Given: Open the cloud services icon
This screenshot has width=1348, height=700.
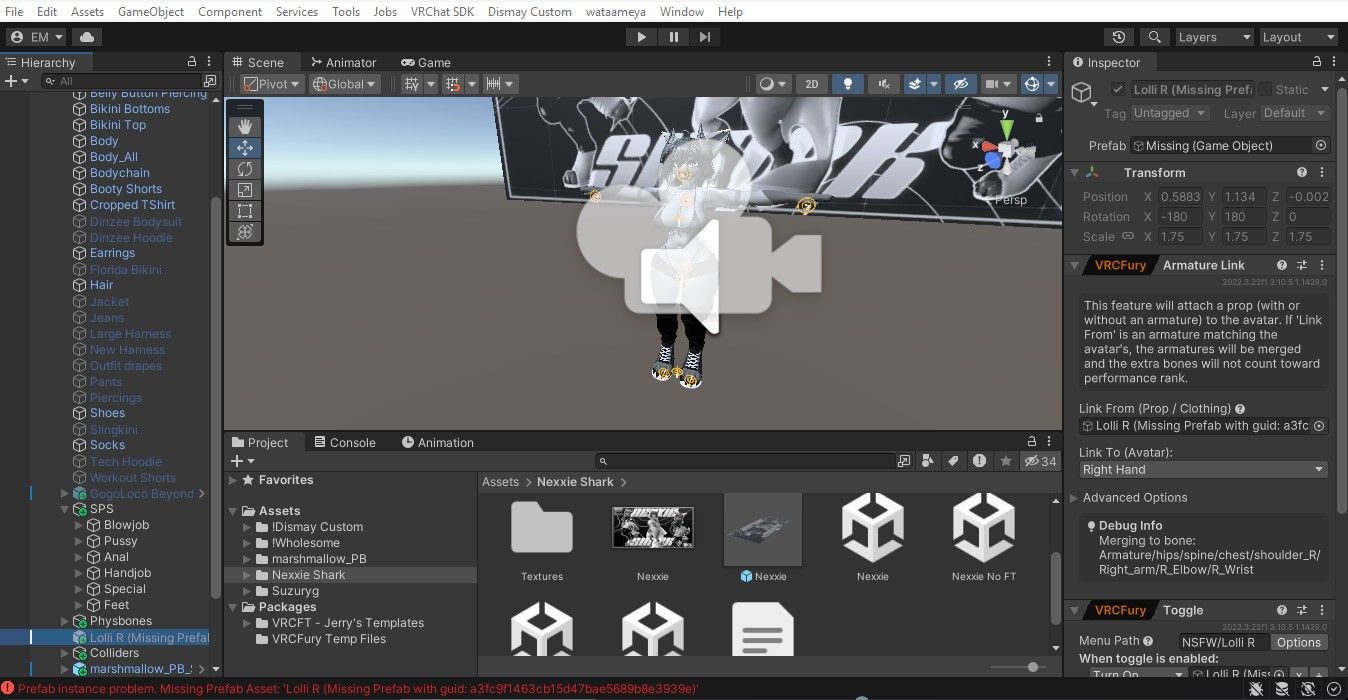Looking at the screenshot, I should [87, 37].
